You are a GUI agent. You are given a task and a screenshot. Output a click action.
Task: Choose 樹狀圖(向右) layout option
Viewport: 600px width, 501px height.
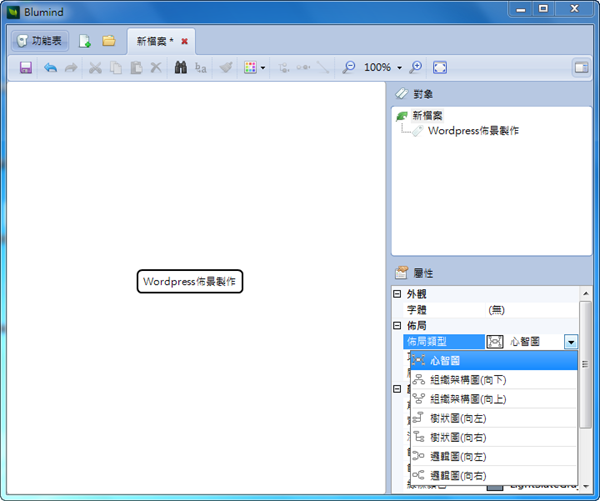[494, 437]
